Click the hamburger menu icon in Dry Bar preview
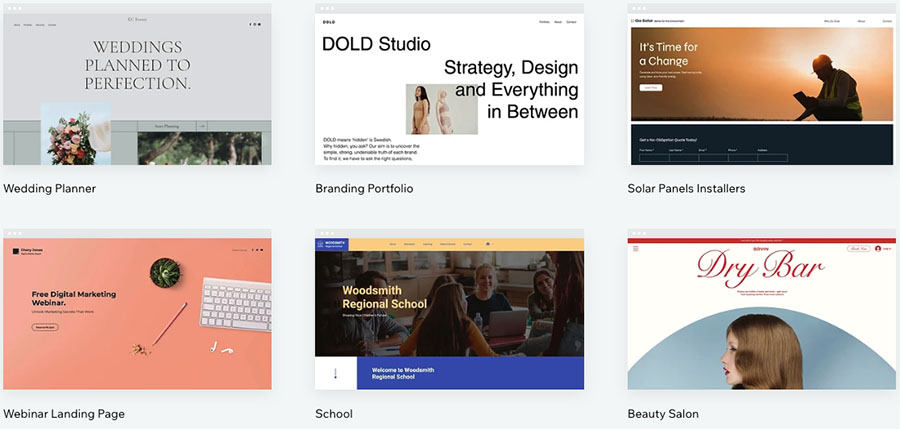The height and width of the screenshot is (429, 900). pos(635,249)
